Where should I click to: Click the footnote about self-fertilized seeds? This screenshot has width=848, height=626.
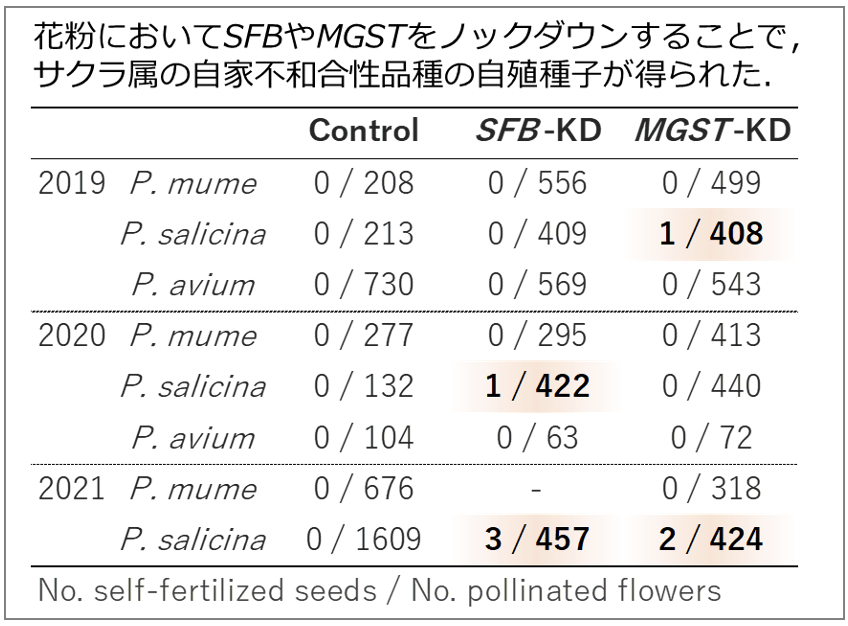click(380, 590)
